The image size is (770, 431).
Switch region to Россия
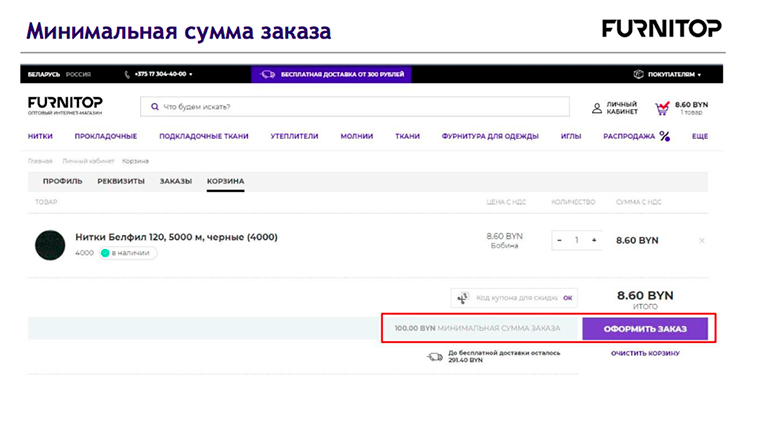pyautogui.click(x=78, y=74)
